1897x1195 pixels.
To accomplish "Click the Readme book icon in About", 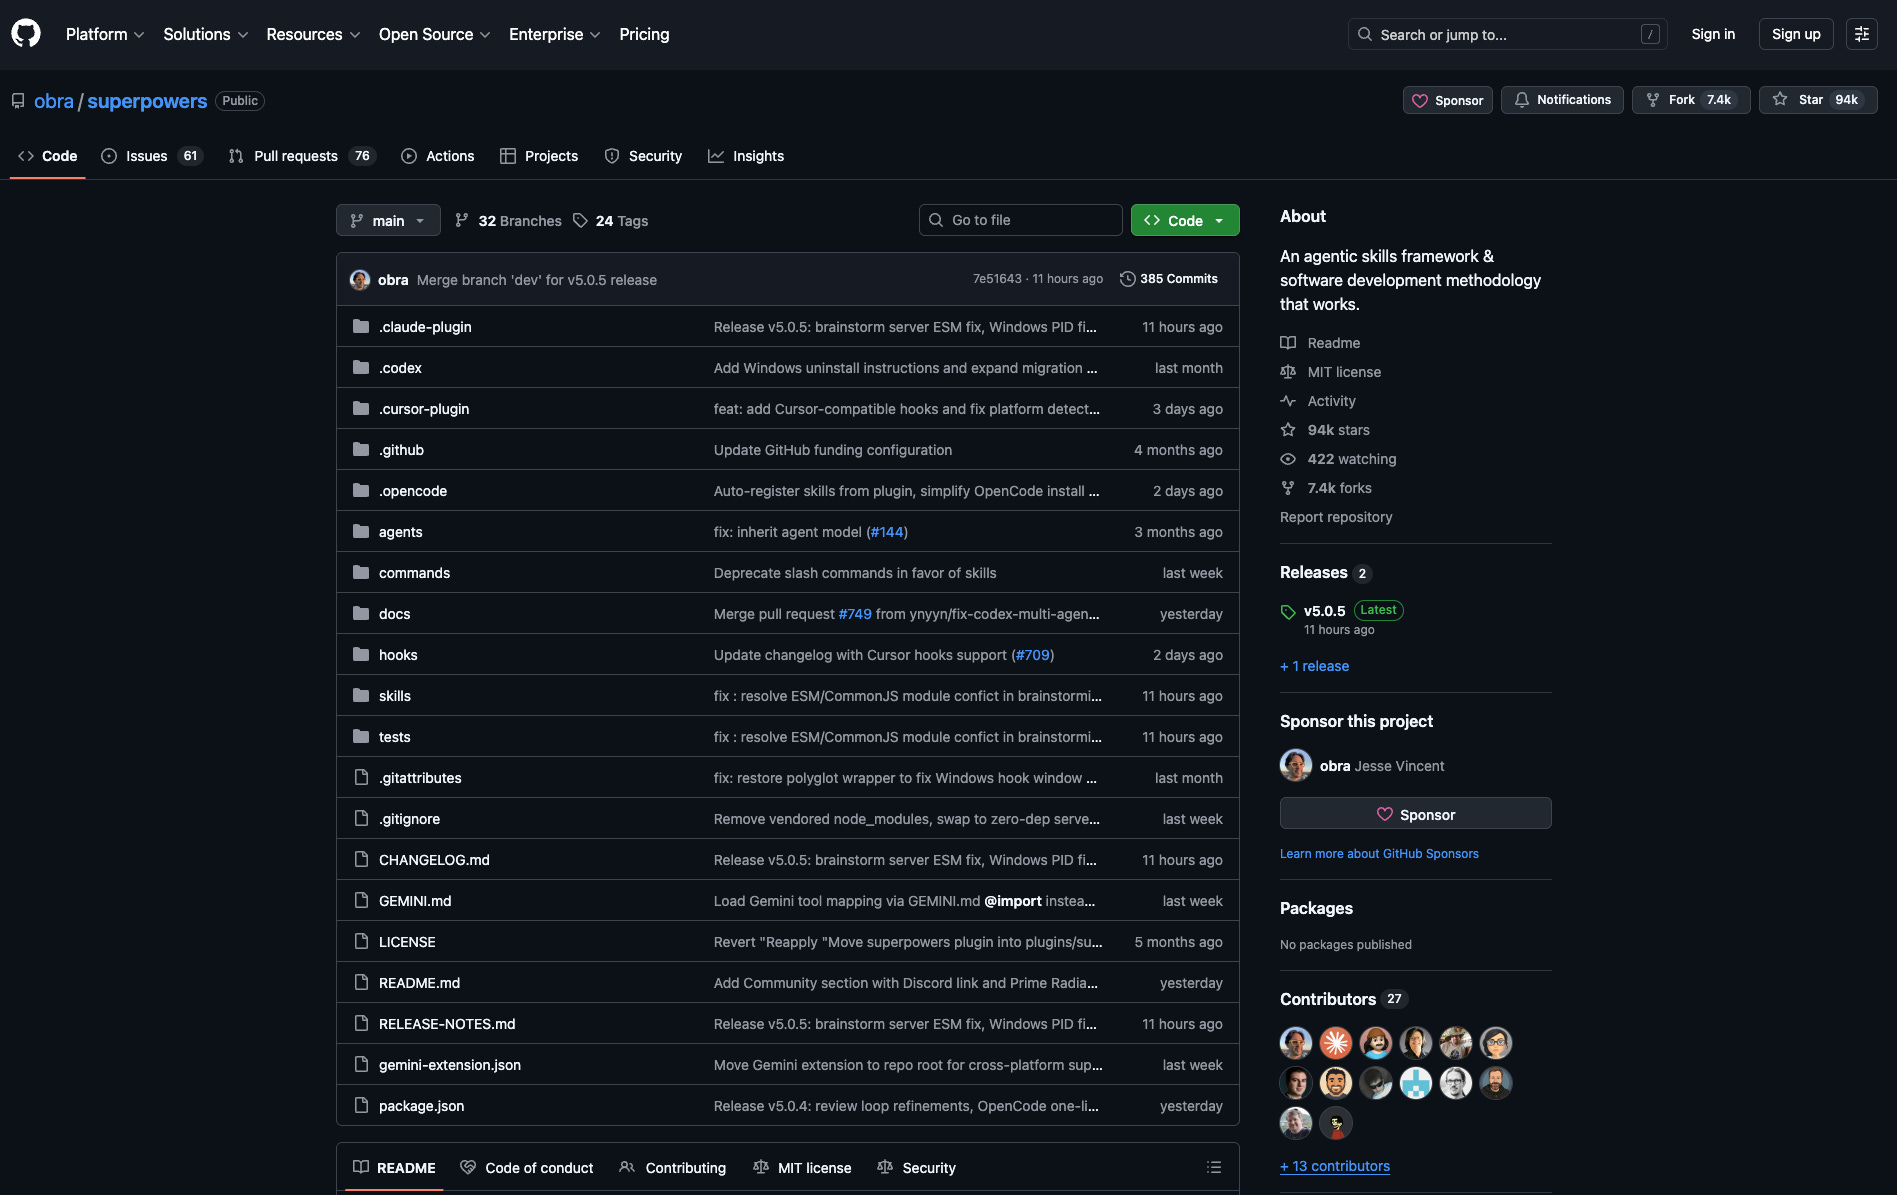I will coord(1288,343).
